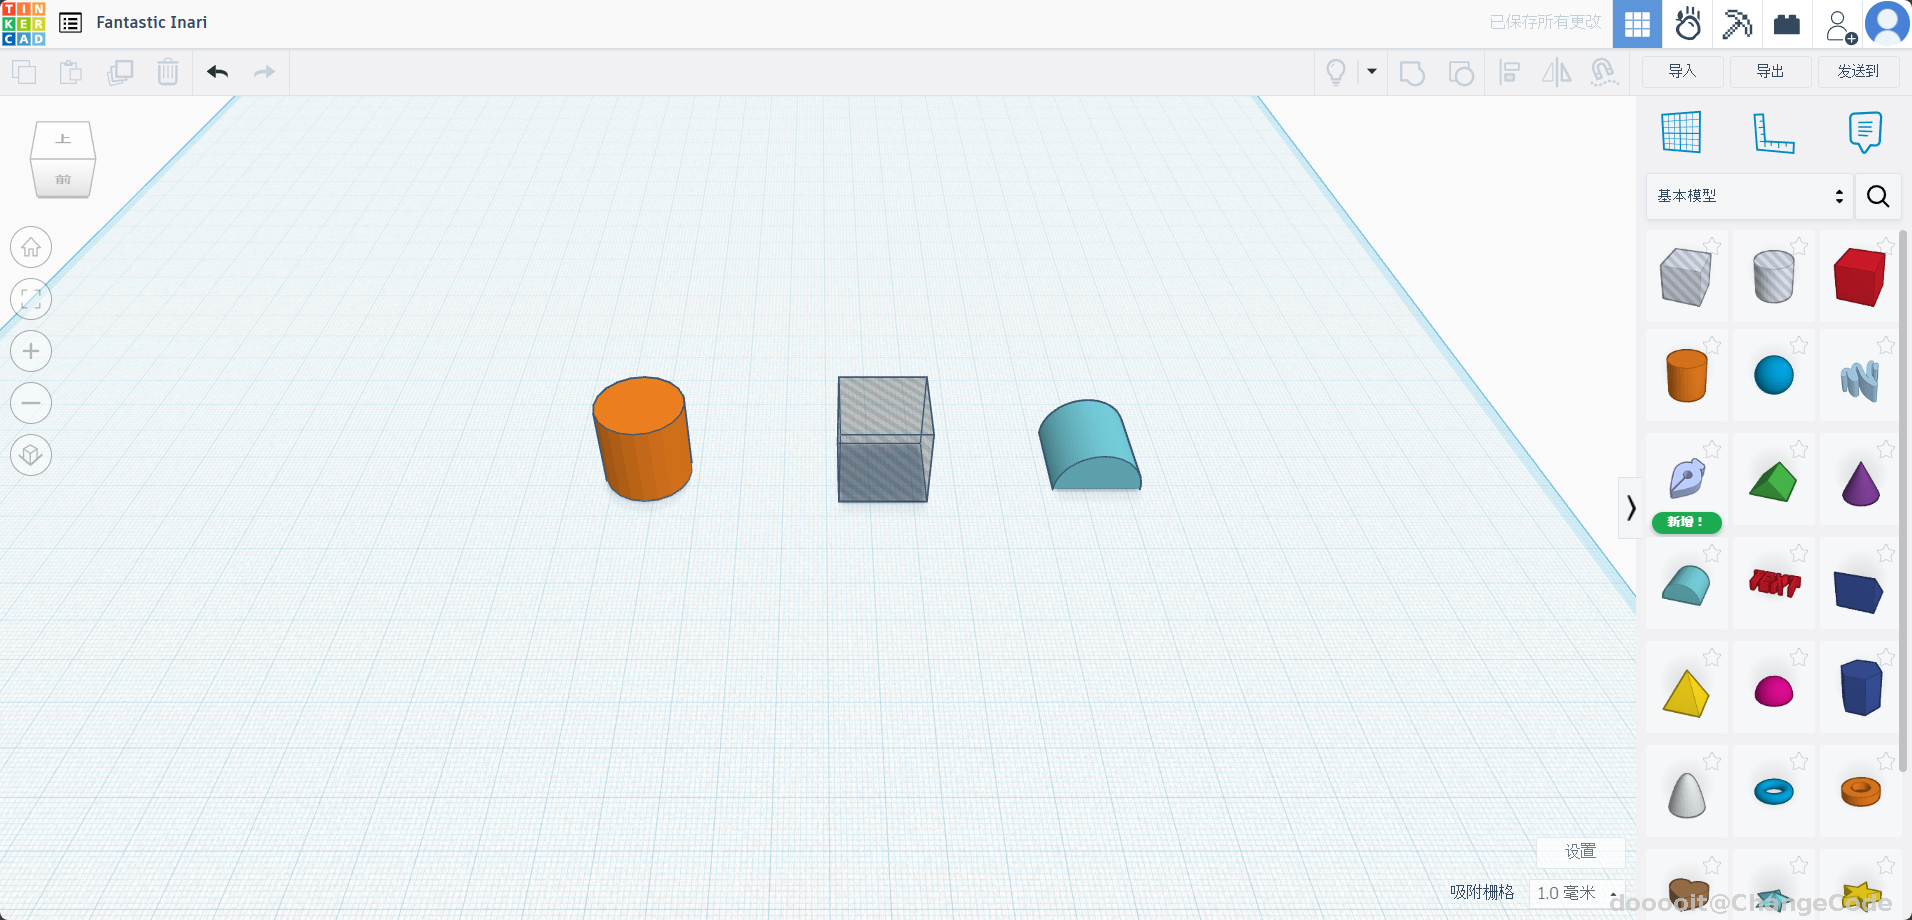Select the workplane tool
1912x920 pixels.
(1681, 132)
